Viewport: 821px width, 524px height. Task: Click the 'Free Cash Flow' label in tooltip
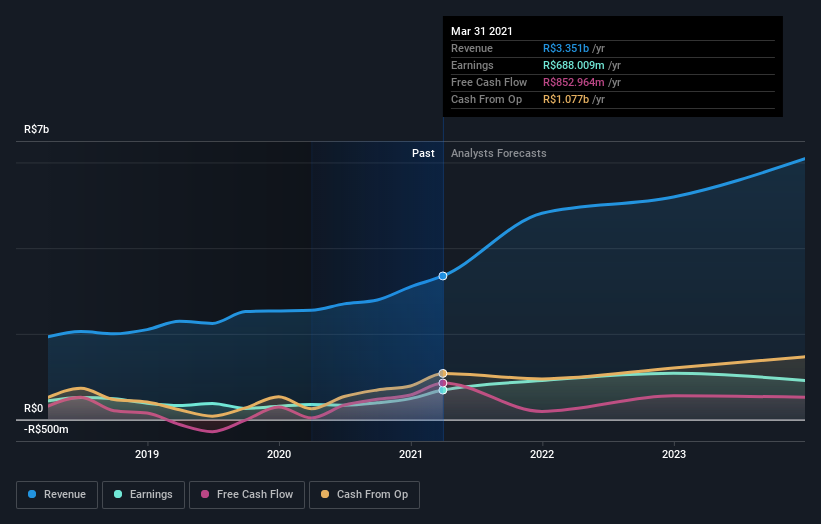click(x=489, y=82)
